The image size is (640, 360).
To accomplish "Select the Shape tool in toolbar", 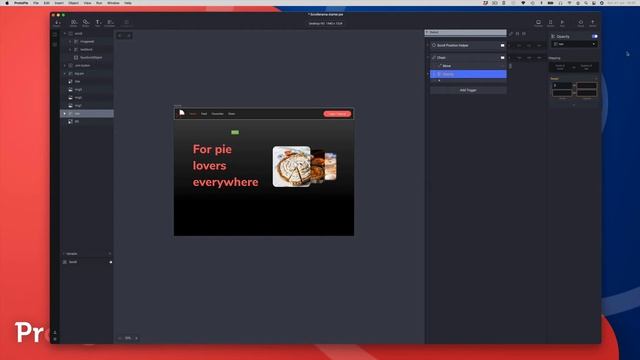I will coord(86,23).
